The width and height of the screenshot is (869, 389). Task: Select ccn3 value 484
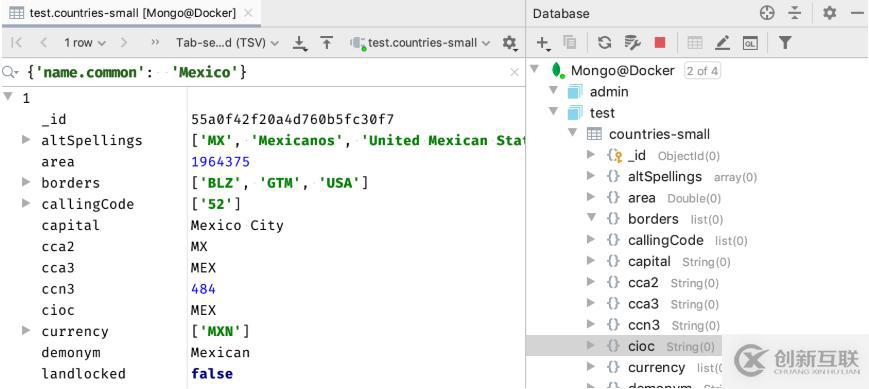[203, 289]
